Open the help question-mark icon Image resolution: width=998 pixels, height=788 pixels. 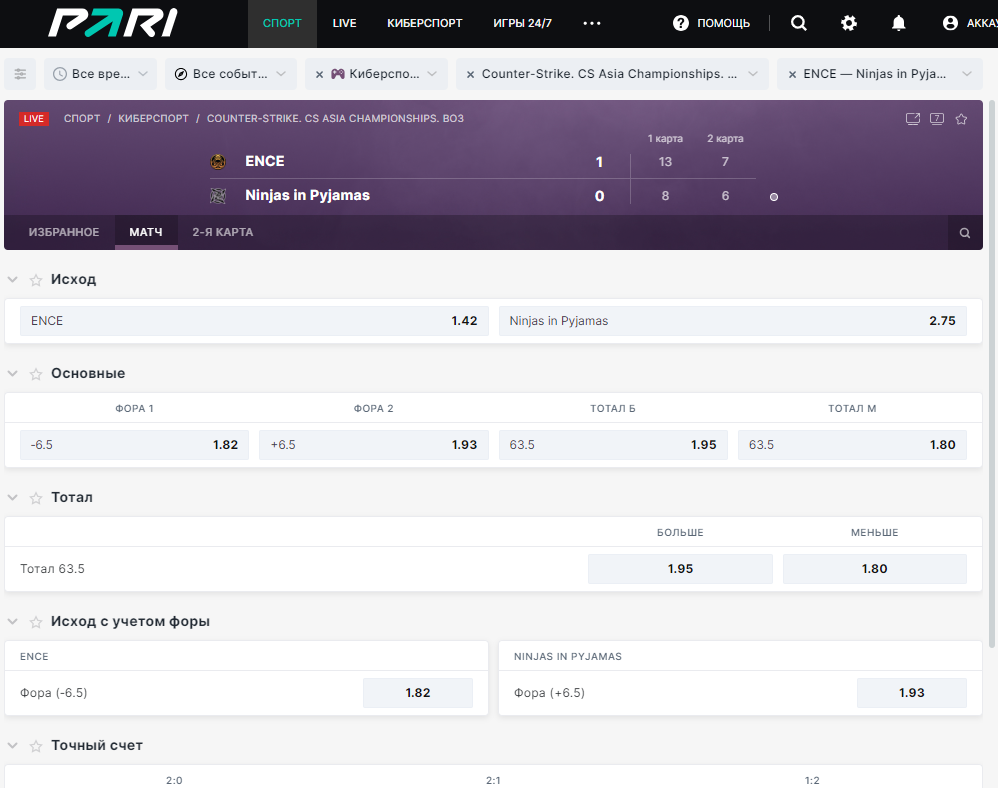[x=680, y=24]
